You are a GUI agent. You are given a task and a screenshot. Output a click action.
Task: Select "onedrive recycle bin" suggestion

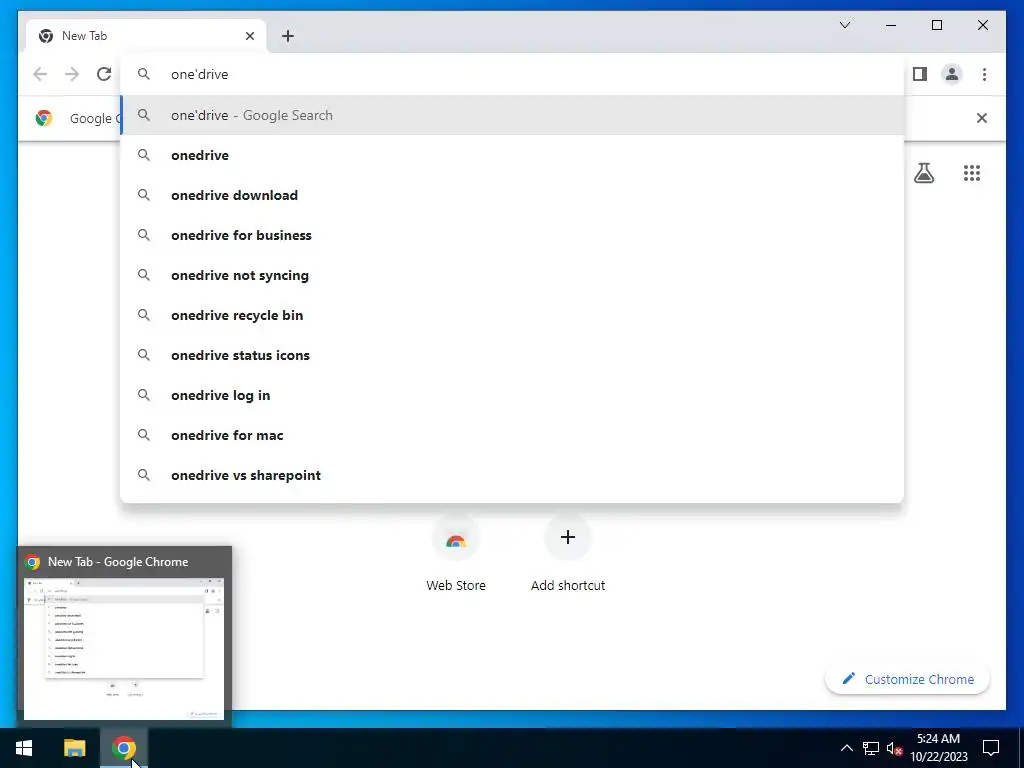pyautogui.click(x=513, y=315)
